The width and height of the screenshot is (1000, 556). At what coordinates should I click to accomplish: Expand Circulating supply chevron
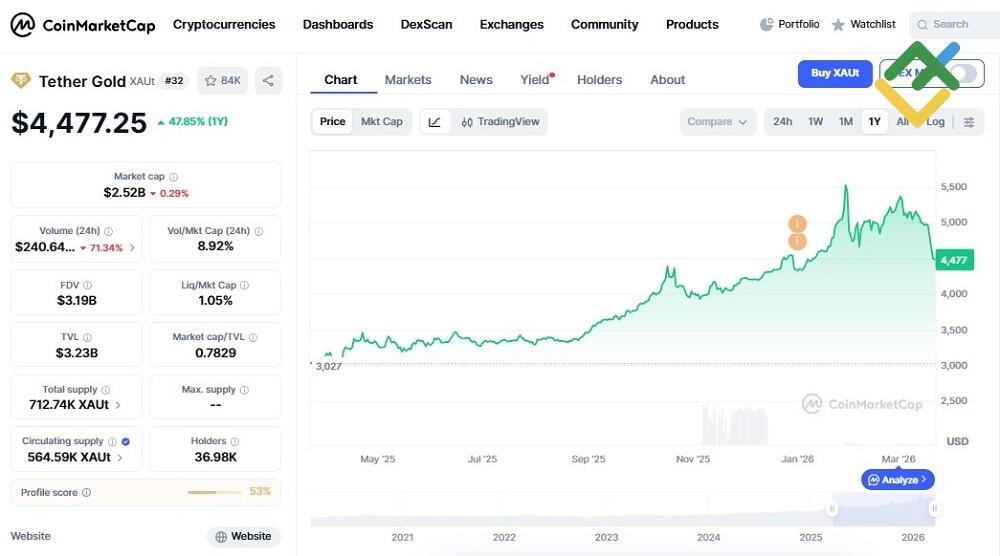point(120,458)
